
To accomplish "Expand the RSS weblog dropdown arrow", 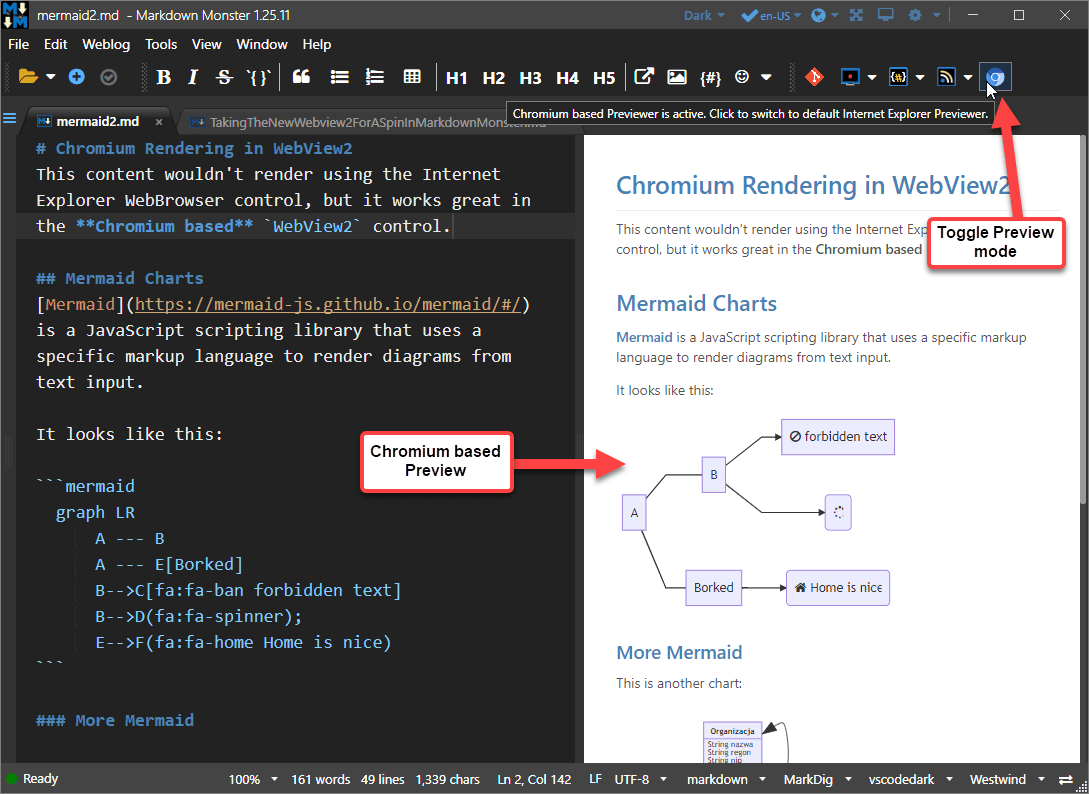I will click(x=968, y=78).
